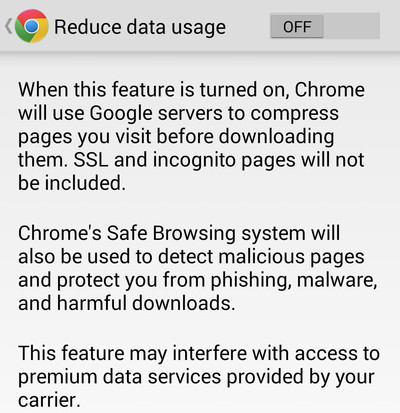Click the Reduce data usage title
This screenshot has height=413, width=400.
(x=140, y=27)
